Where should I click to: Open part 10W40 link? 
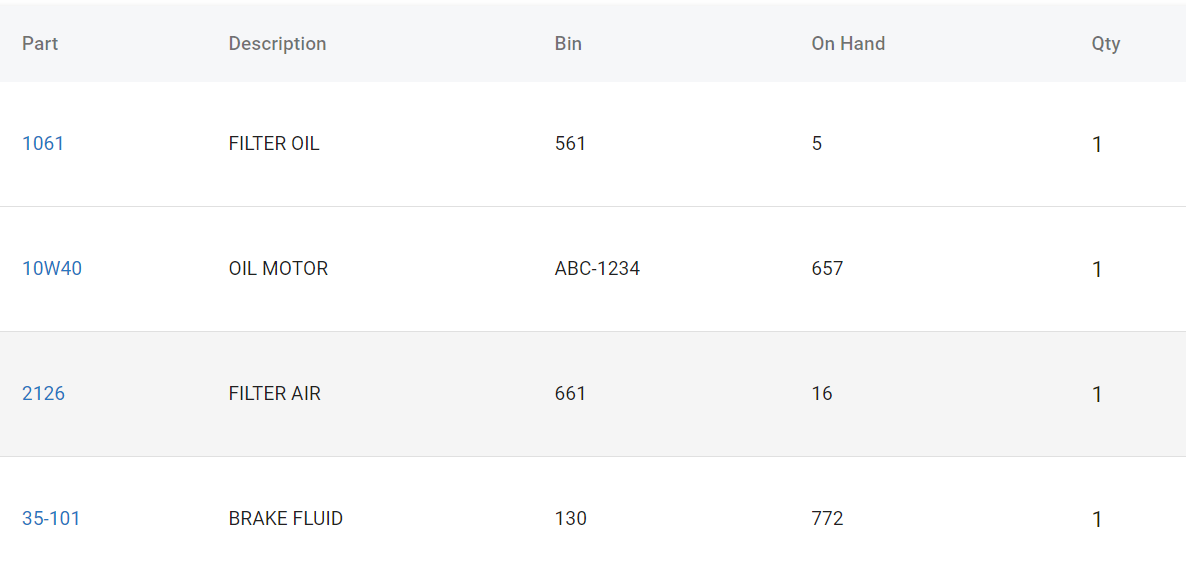click(x=52, y=269)
